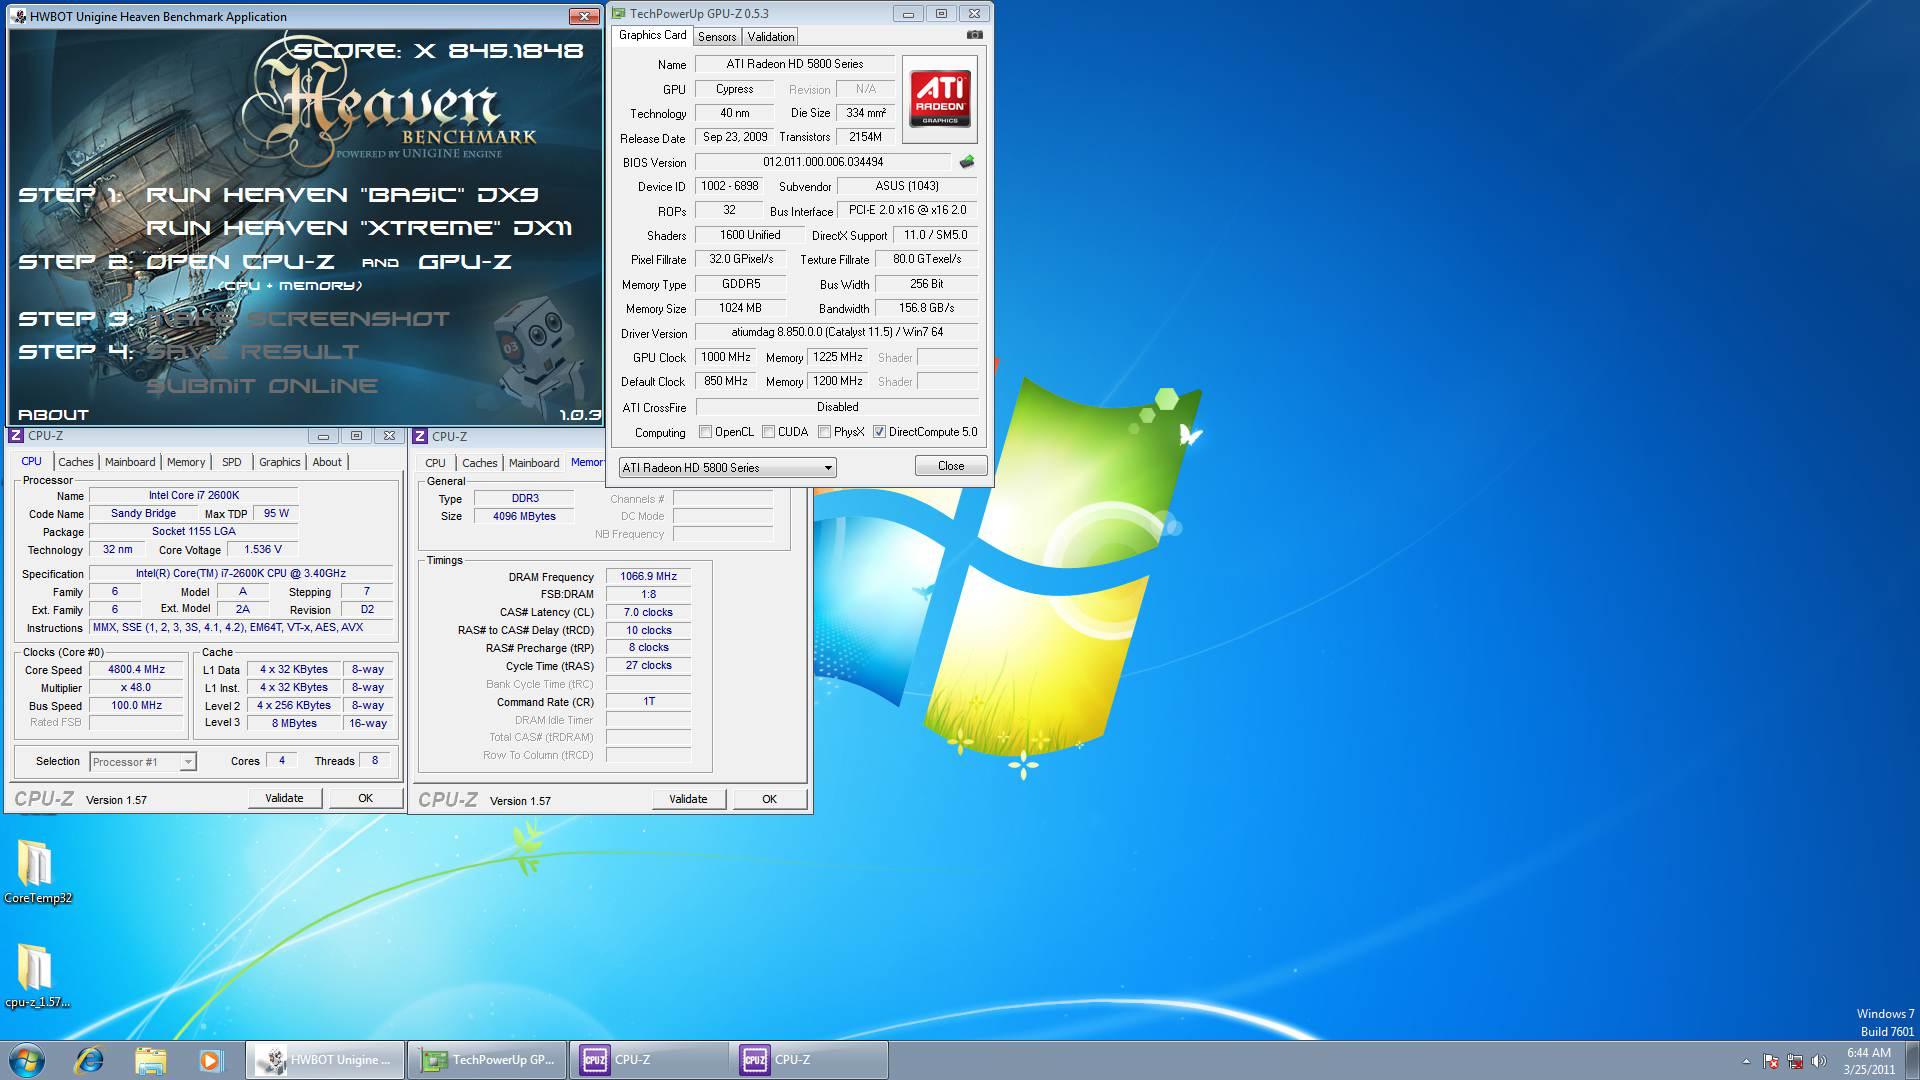
Task: Open Windows Explorer from the taskbar
Action: pyautogui.click(x=150, y=1060)
